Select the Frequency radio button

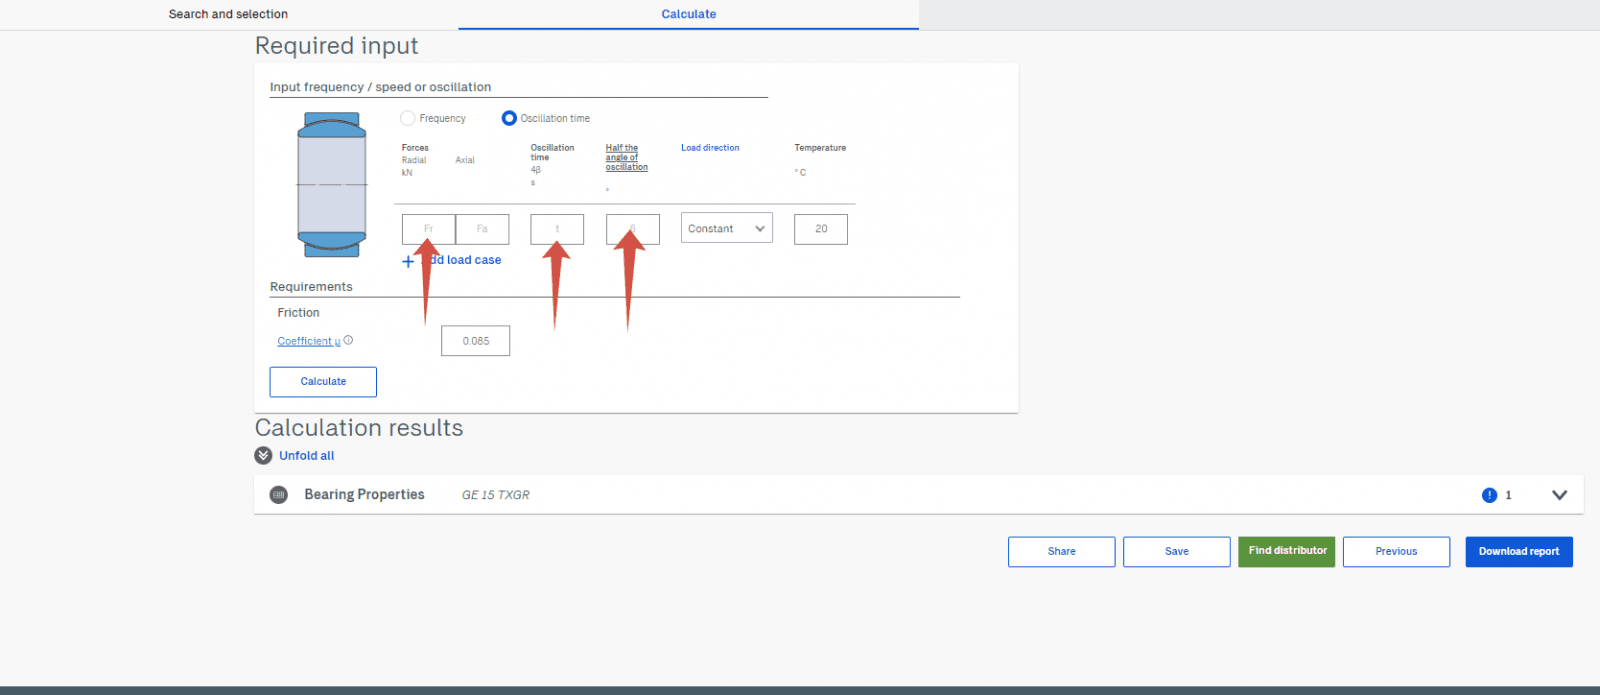tap(408, 118)
